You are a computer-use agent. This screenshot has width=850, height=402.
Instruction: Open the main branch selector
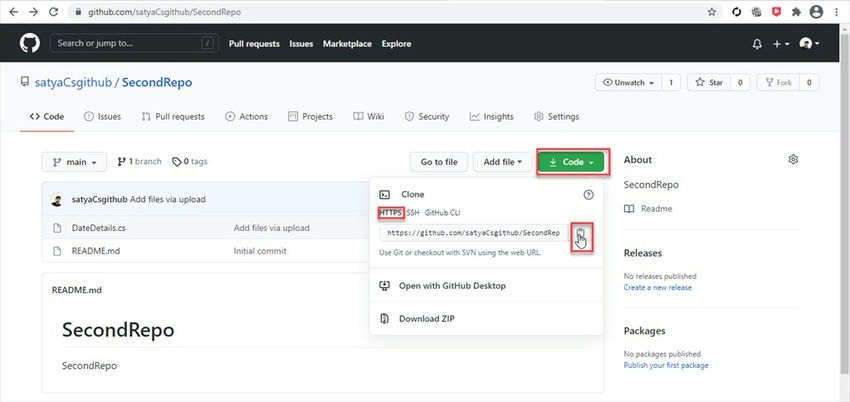[74, 162]
